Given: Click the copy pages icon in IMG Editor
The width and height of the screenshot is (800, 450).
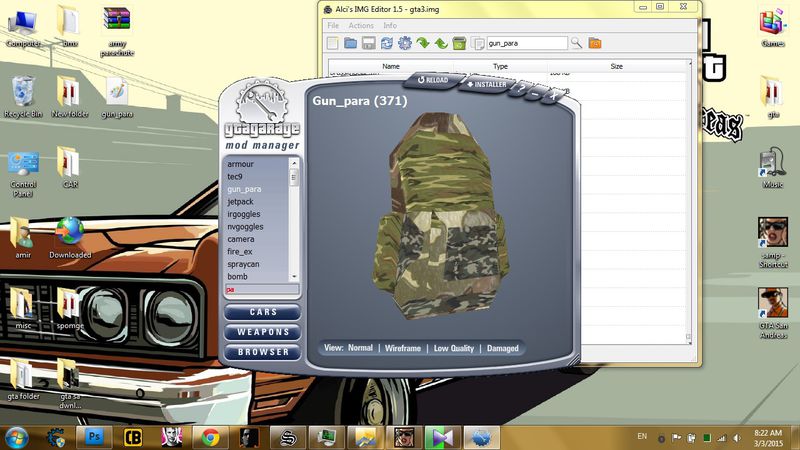Looking at the screenshot, I should click(x=478, y=43).
